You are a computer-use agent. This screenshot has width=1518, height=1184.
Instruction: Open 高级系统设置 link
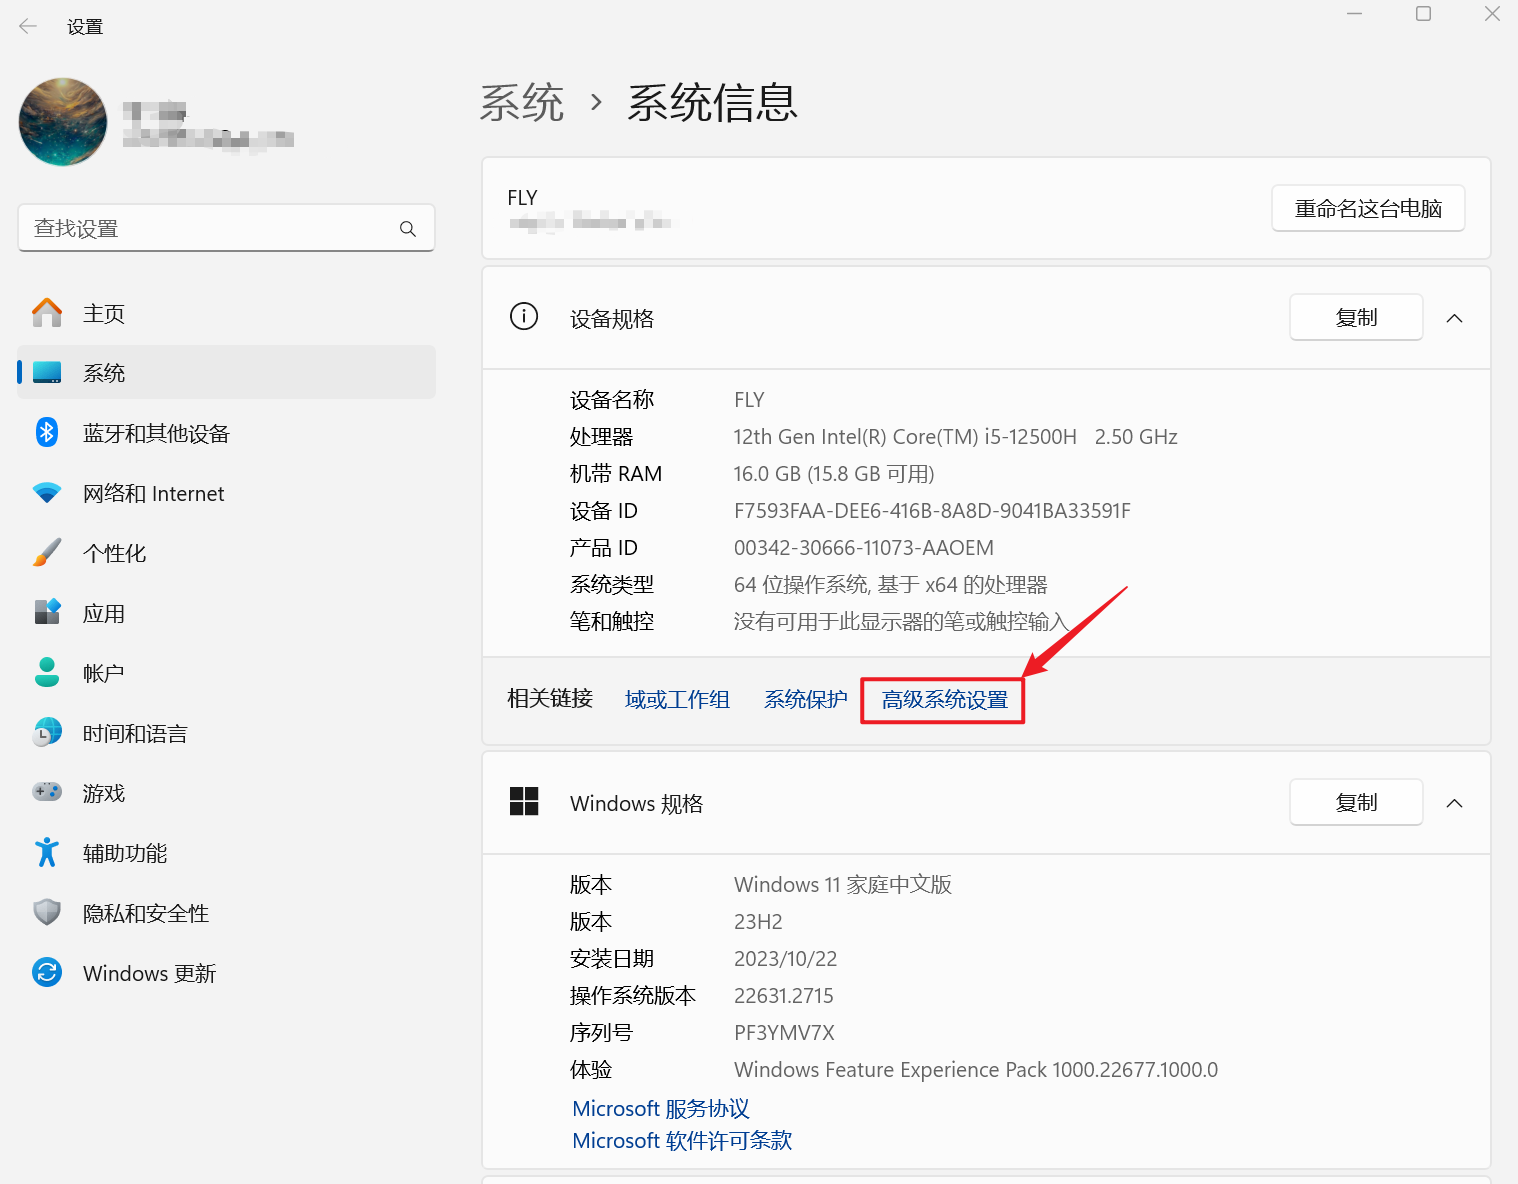click(944, 700)
